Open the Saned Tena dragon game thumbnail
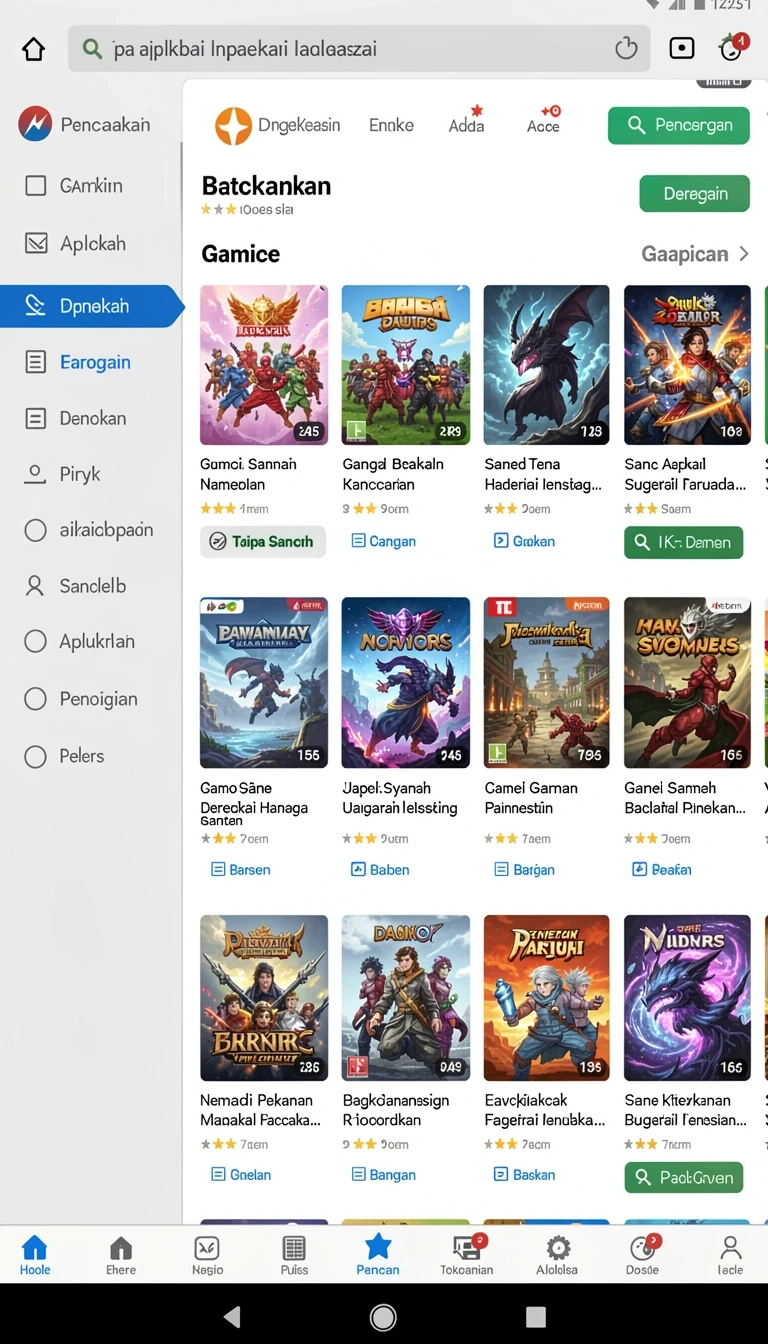The width and height of the screenshot is (768, 1344). [x=547, y=365]
